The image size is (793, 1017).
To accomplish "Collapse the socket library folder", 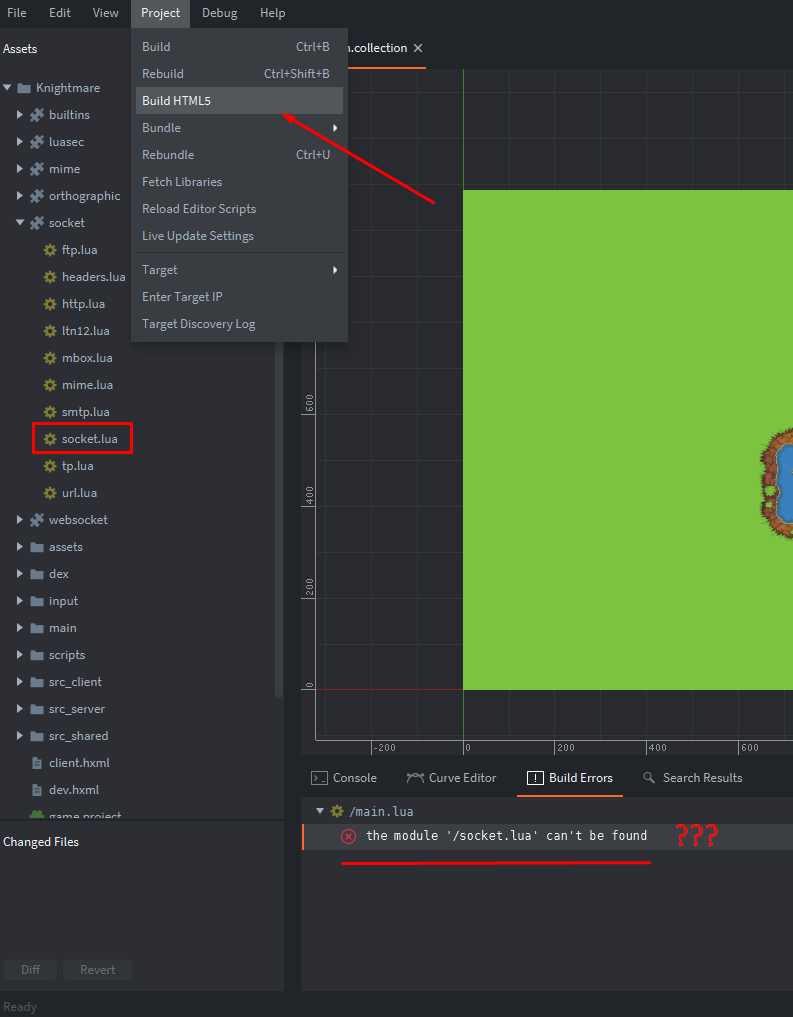I will coord(19,223).
